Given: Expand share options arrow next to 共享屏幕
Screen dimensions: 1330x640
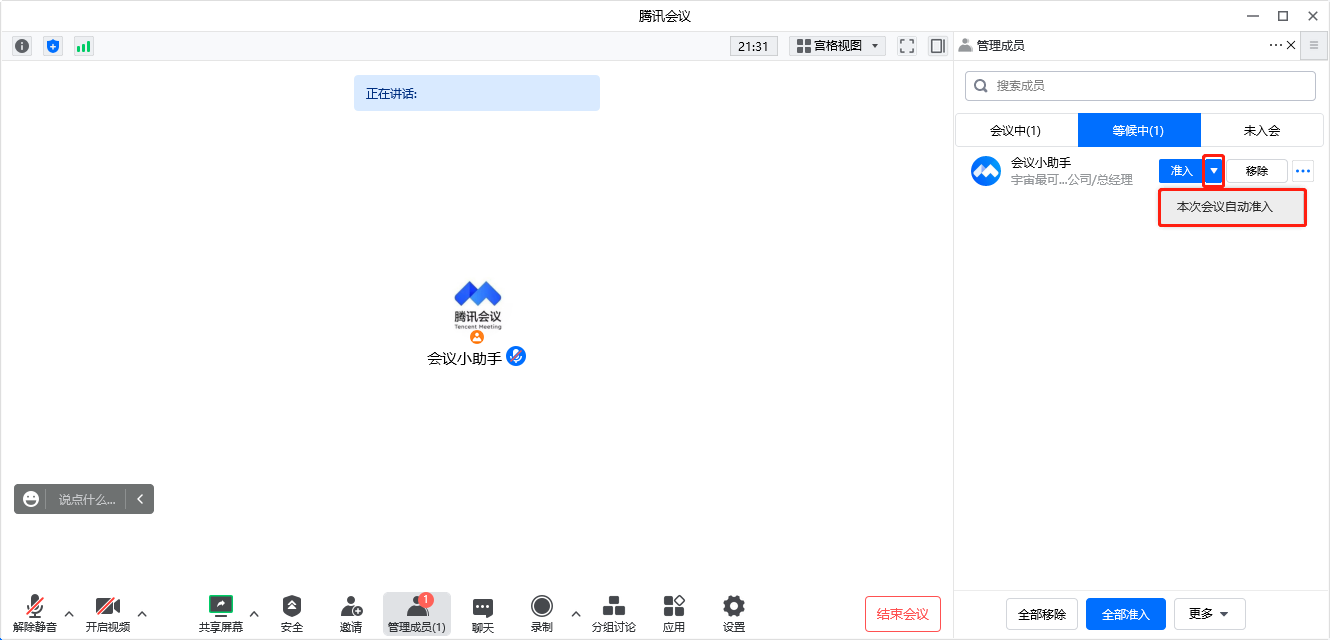Looking at the screenshot, I should pos(254,613).
